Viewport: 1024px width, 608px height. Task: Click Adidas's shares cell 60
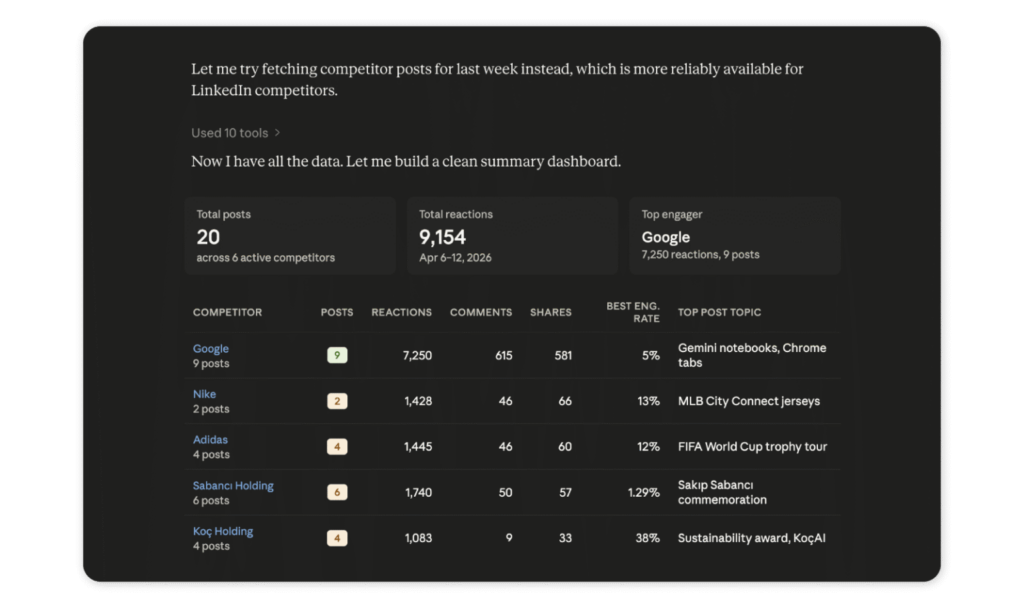(565, 447)
